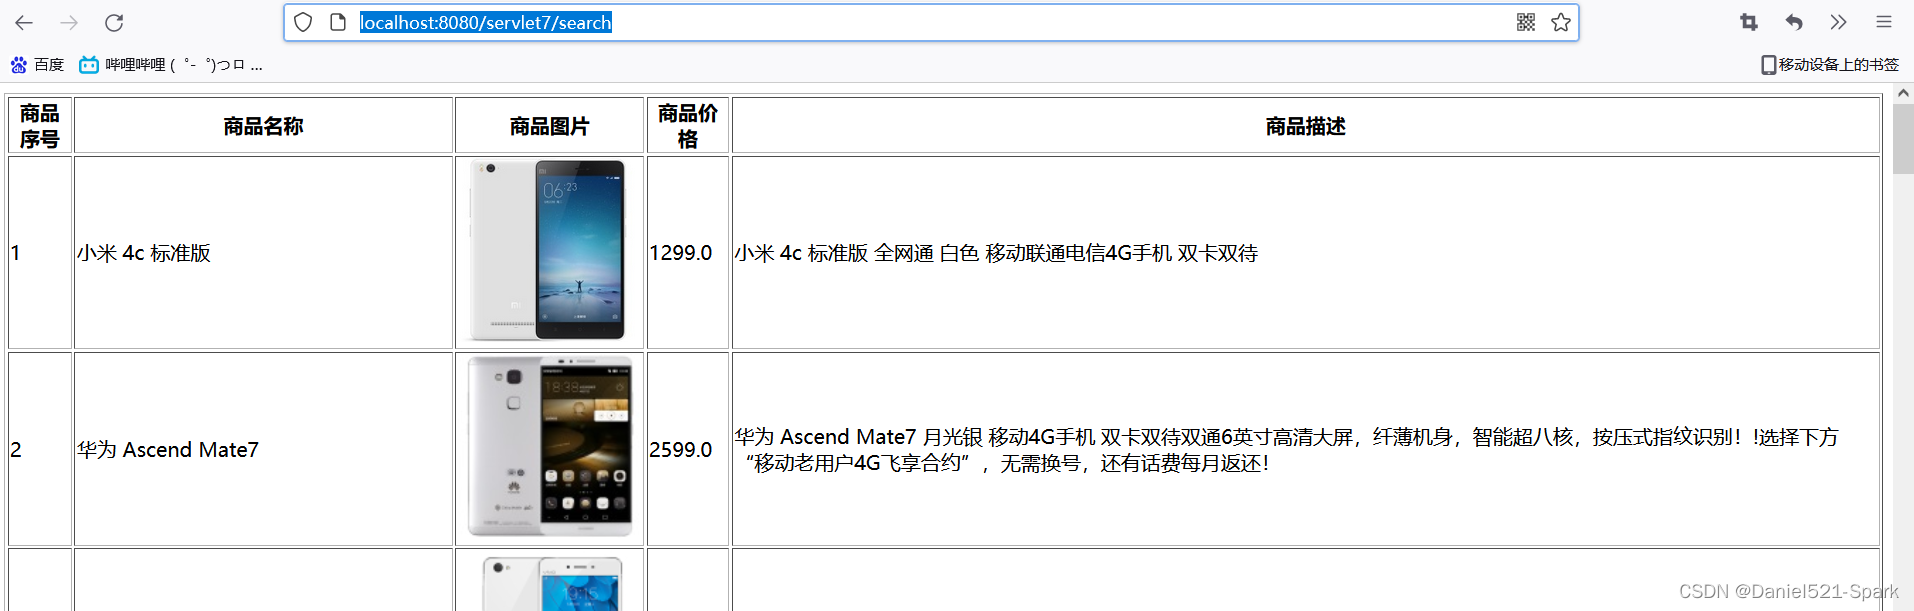This screenshot has height=611, width=1914.
Task: Click the 小米 4c 全网通 description text
Action: 996,253
